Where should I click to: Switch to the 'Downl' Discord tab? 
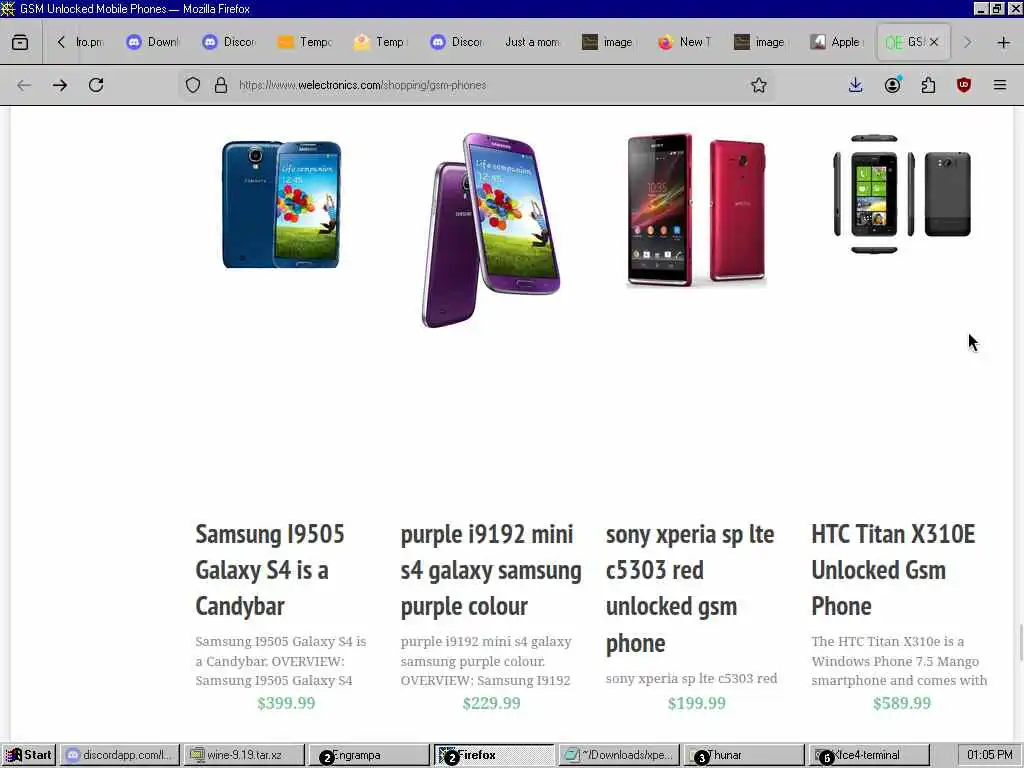153,42
